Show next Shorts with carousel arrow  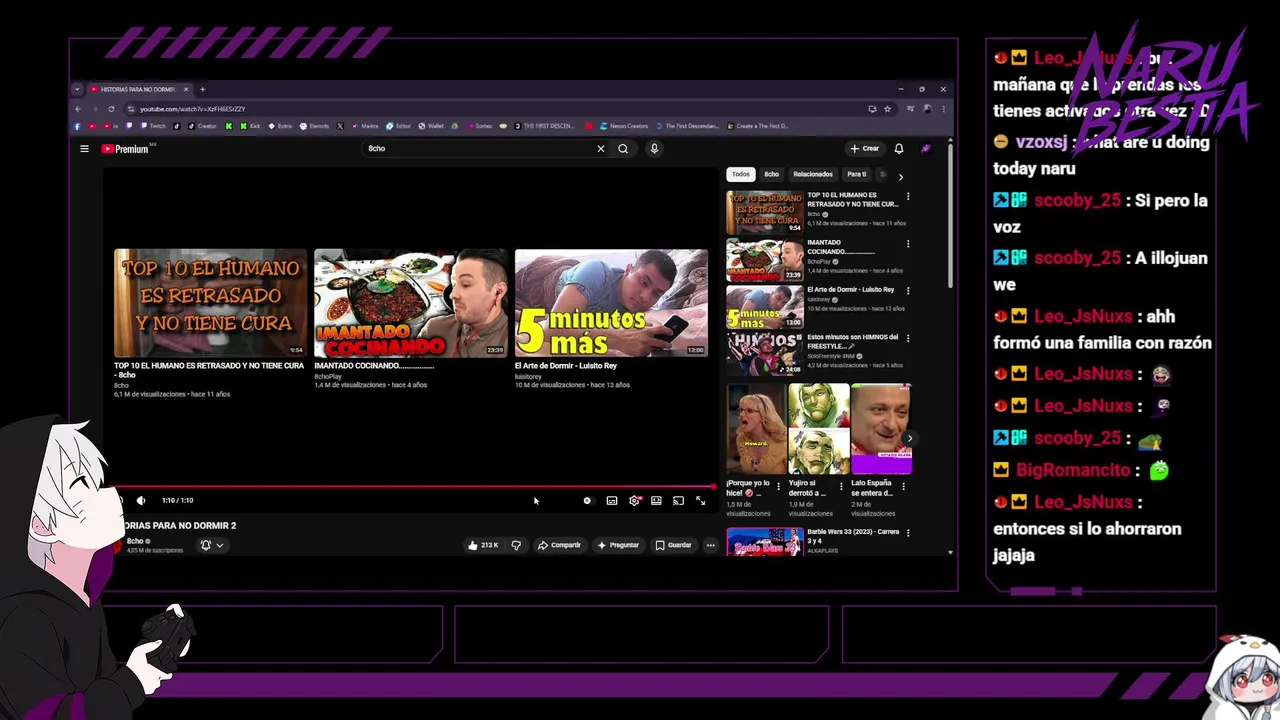pyautogui.click(x=909, y=438)
